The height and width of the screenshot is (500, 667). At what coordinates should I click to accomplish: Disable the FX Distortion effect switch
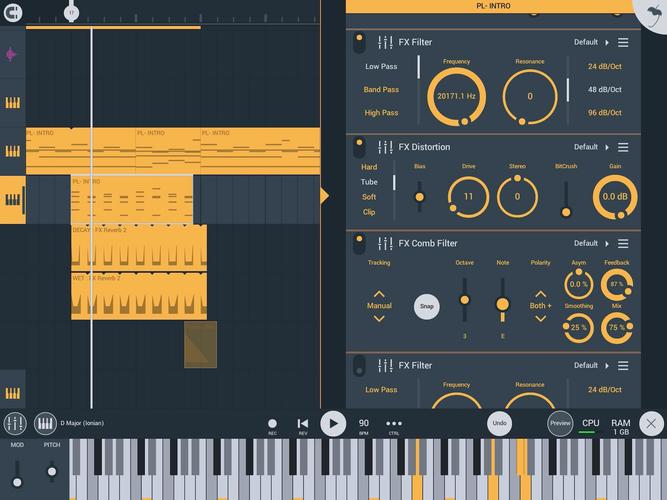coord(359,147)
